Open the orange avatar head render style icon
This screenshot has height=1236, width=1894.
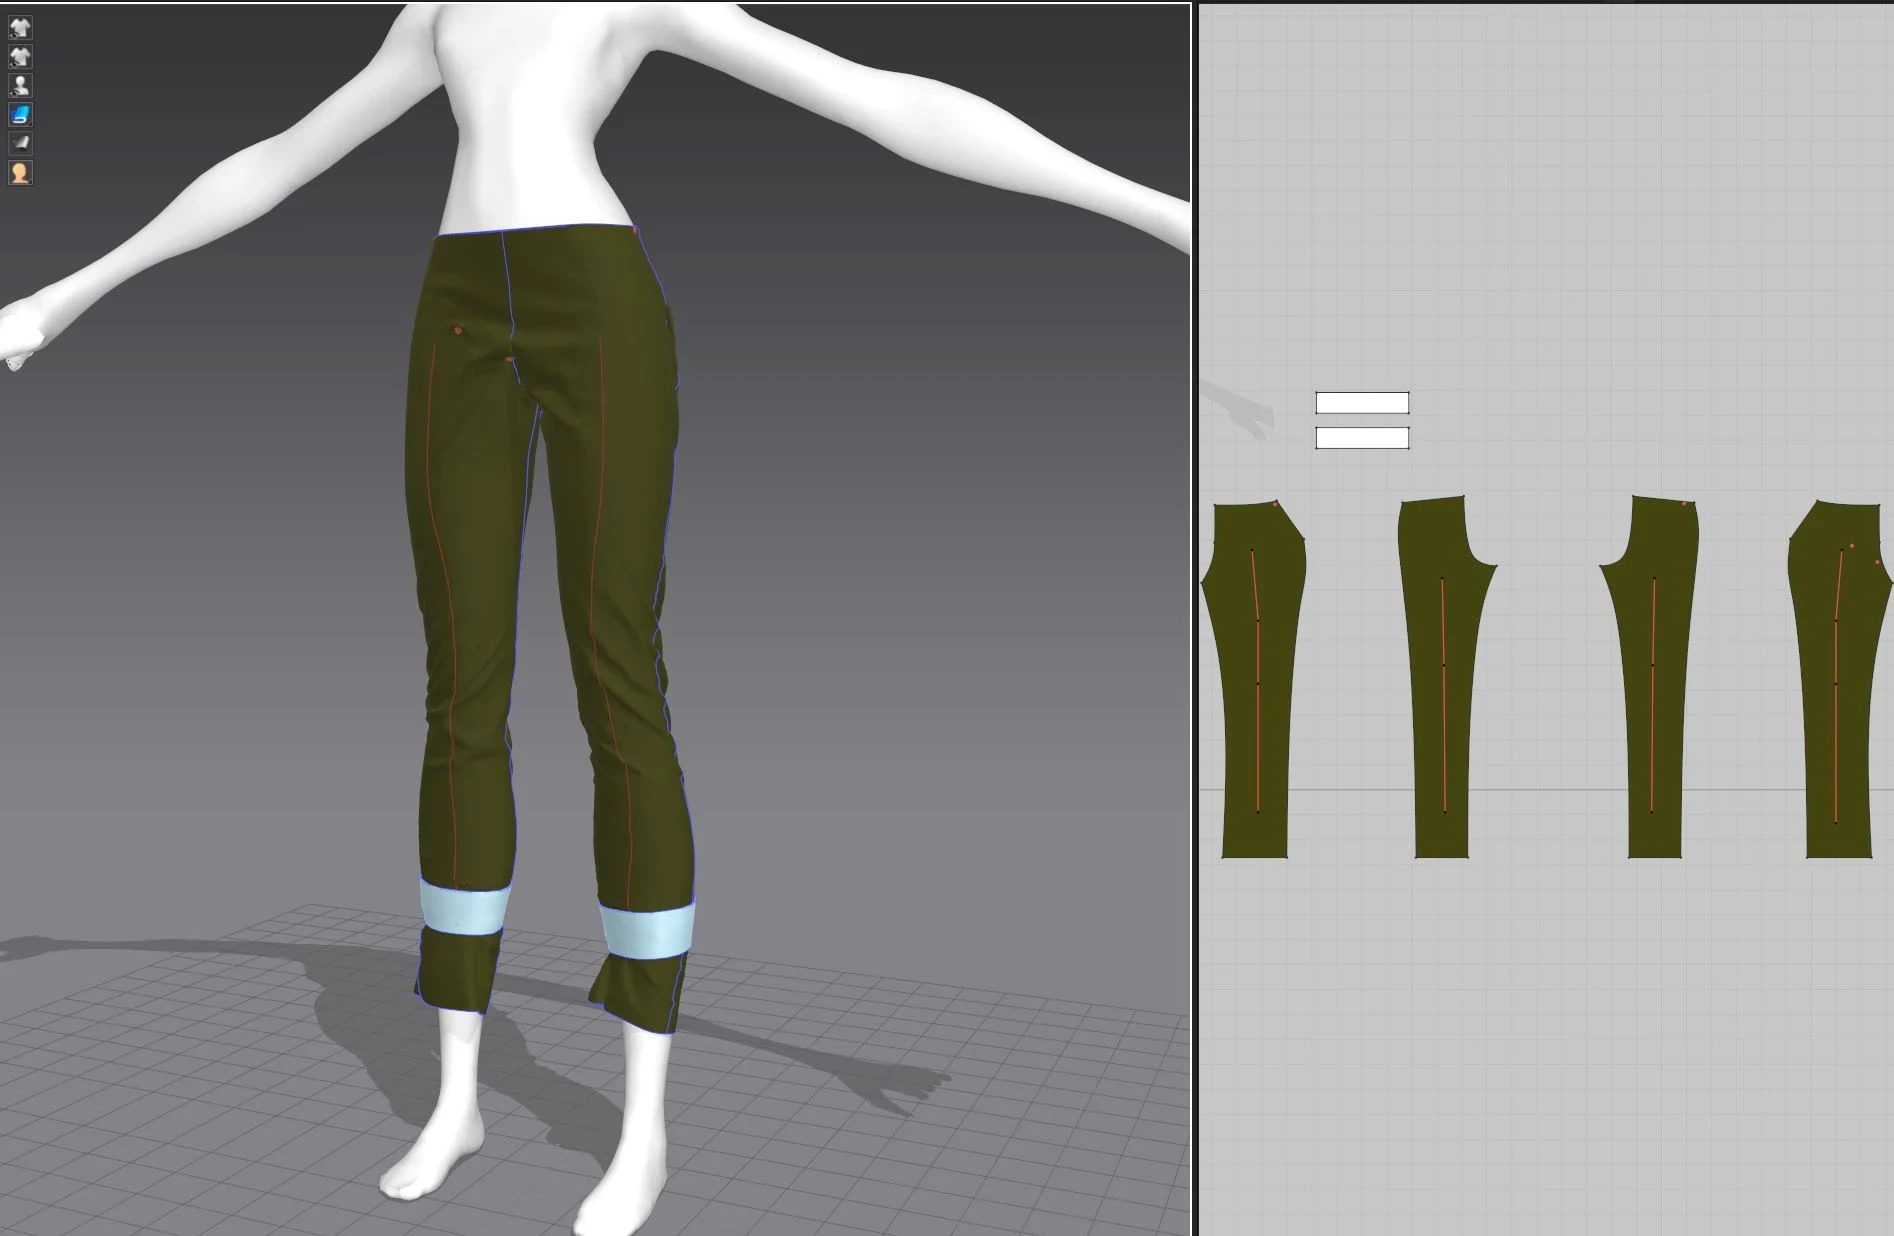tap(20, 172)
